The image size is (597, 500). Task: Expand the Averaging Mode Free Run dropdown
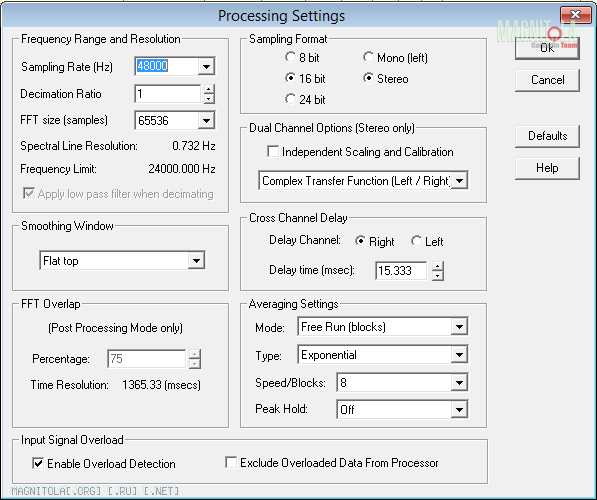coord(460,327)
